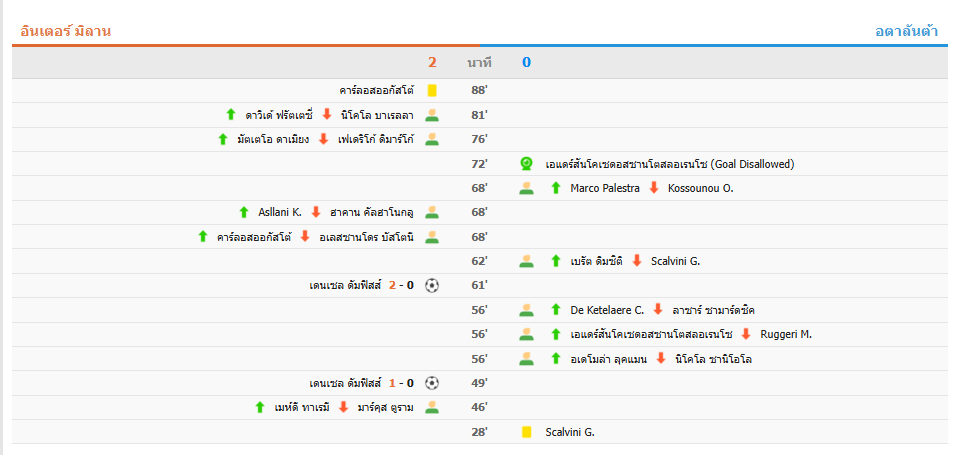
Task: Click player name ฮาคาน คัลฮาโนกลู
Action: point(372,213)
